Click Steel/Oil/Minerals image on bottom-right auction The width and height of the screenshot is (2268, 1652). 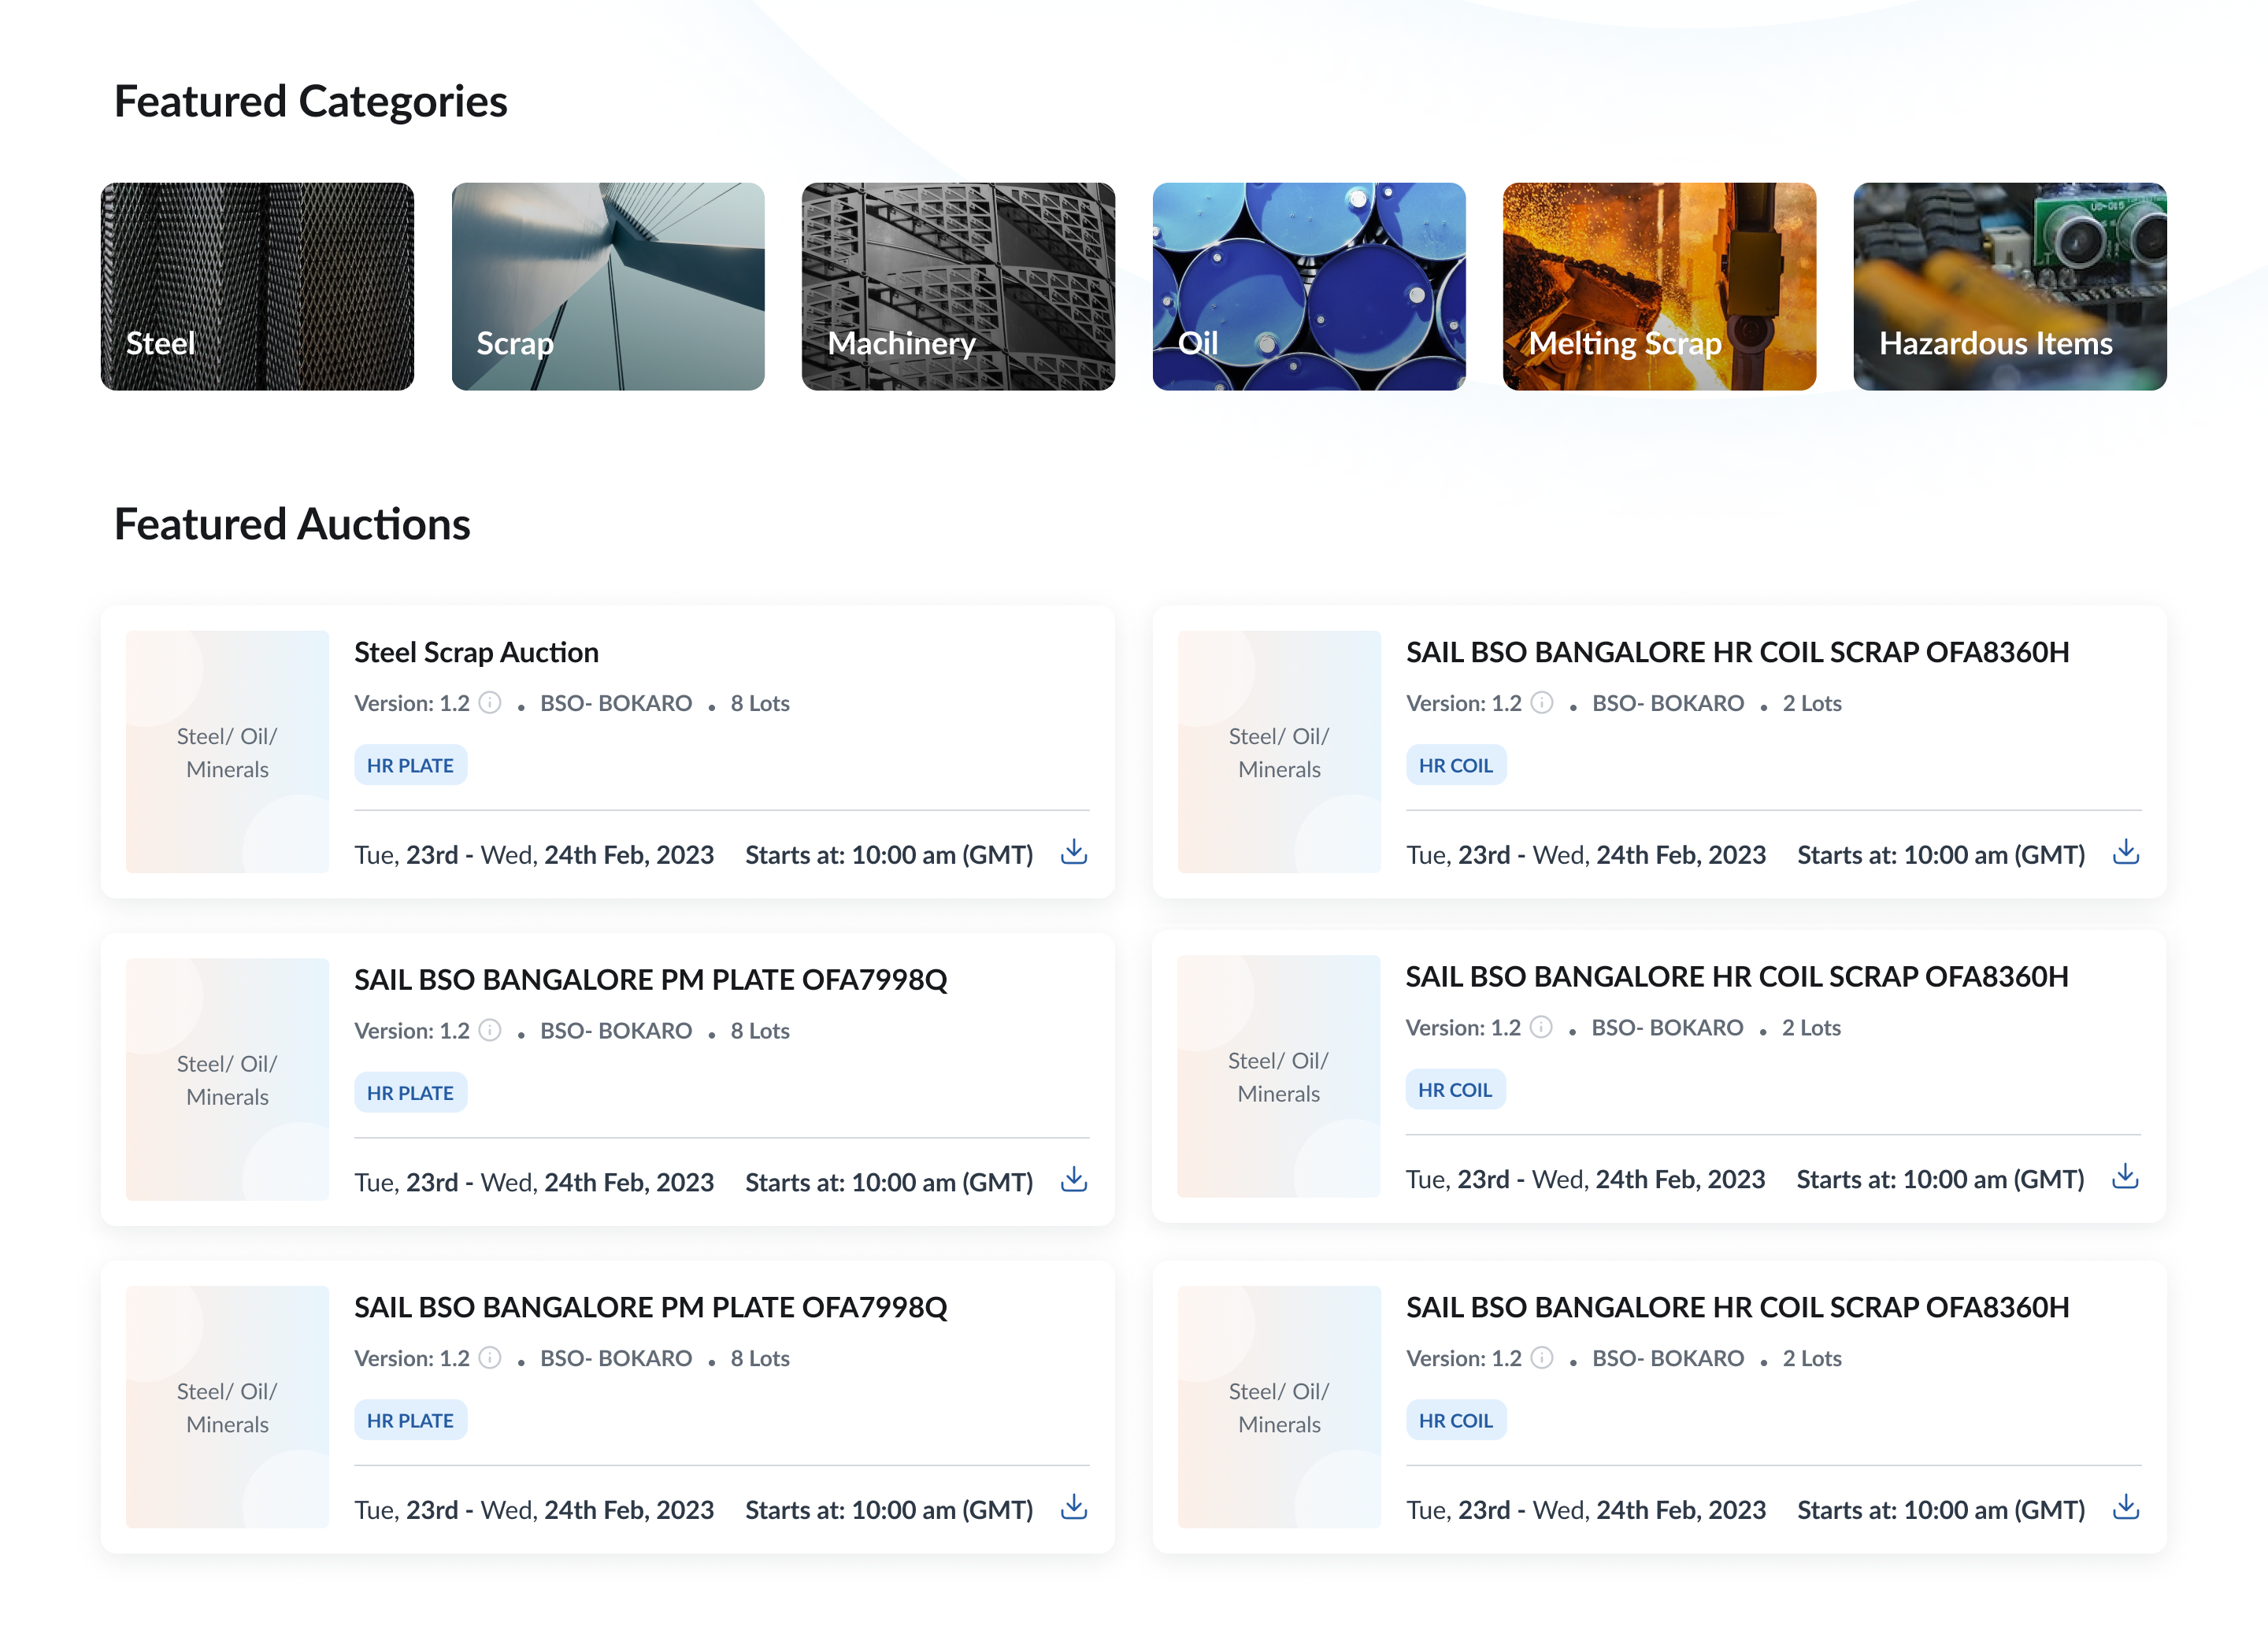(x=1278, y=1406)
